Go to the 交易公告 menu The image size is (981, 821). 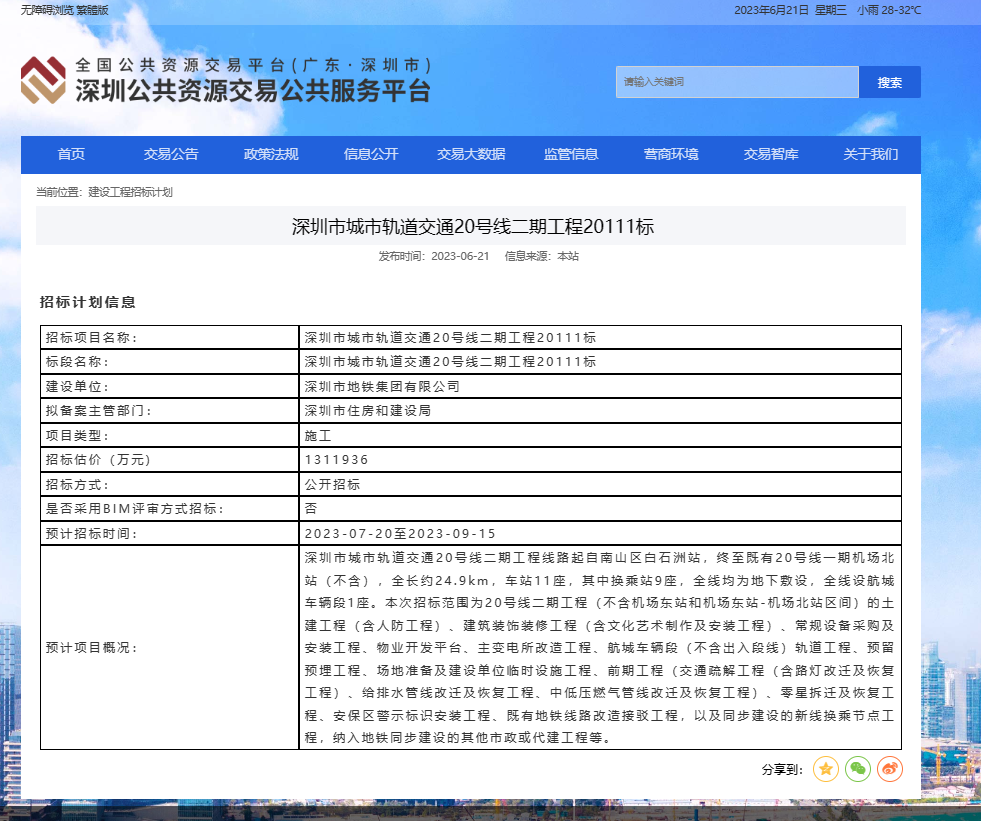click(171, 154)
